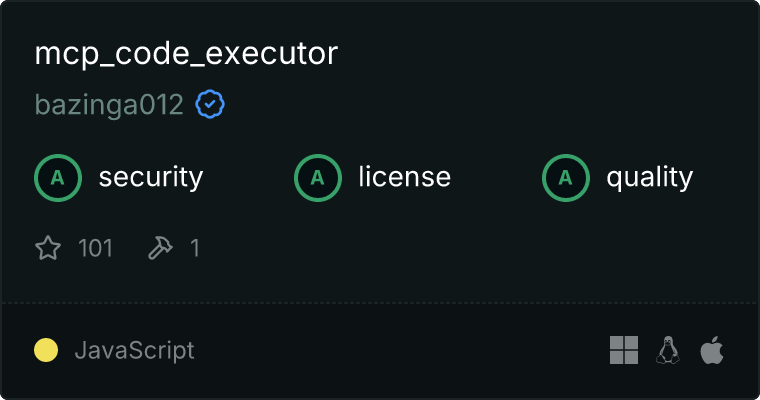Click the mcp_code_executor title

coord(186,54)
